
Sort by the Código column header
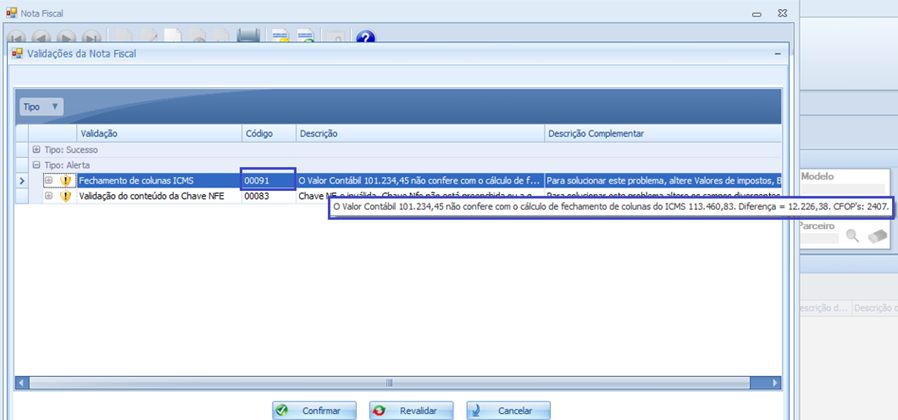tap(267, 133)
